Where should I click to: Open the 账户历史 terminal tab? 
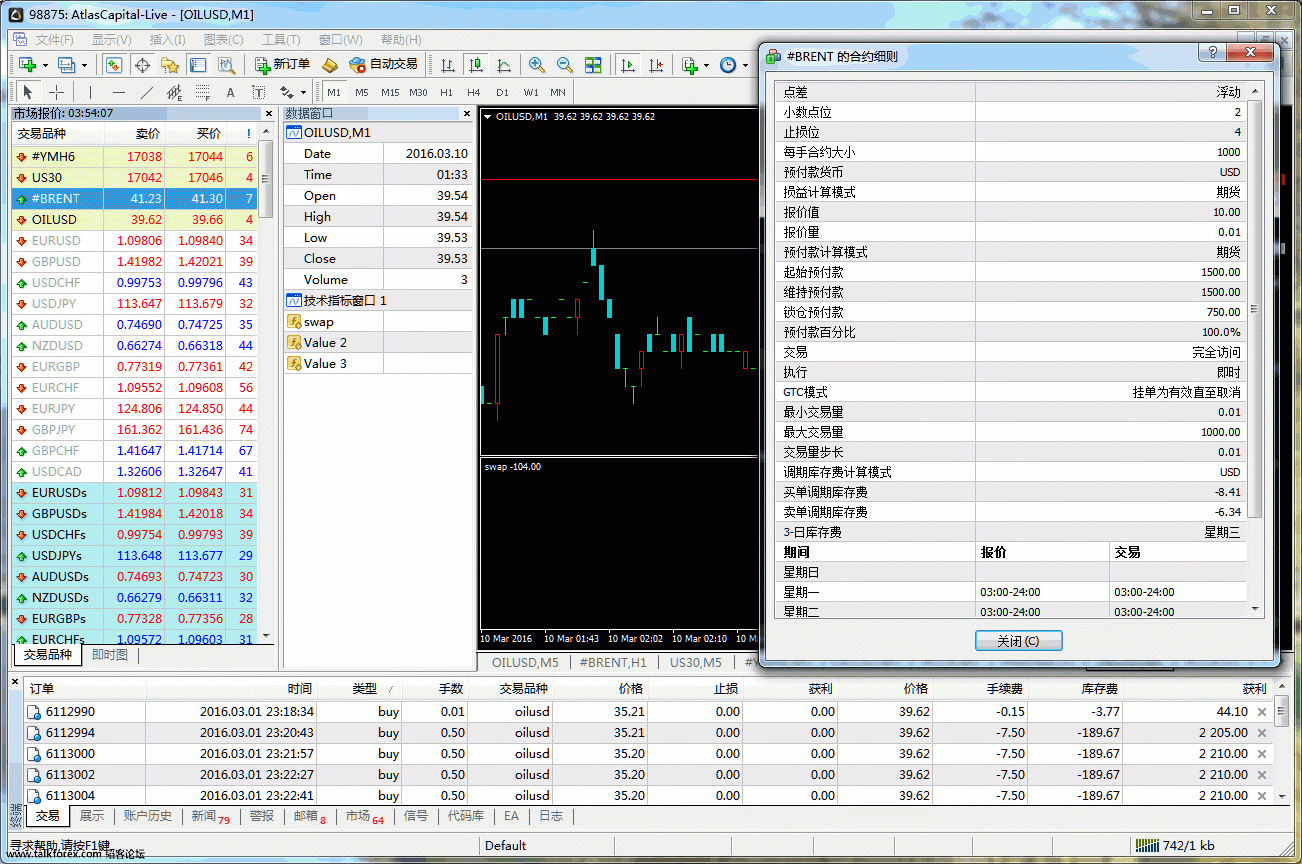147,816
